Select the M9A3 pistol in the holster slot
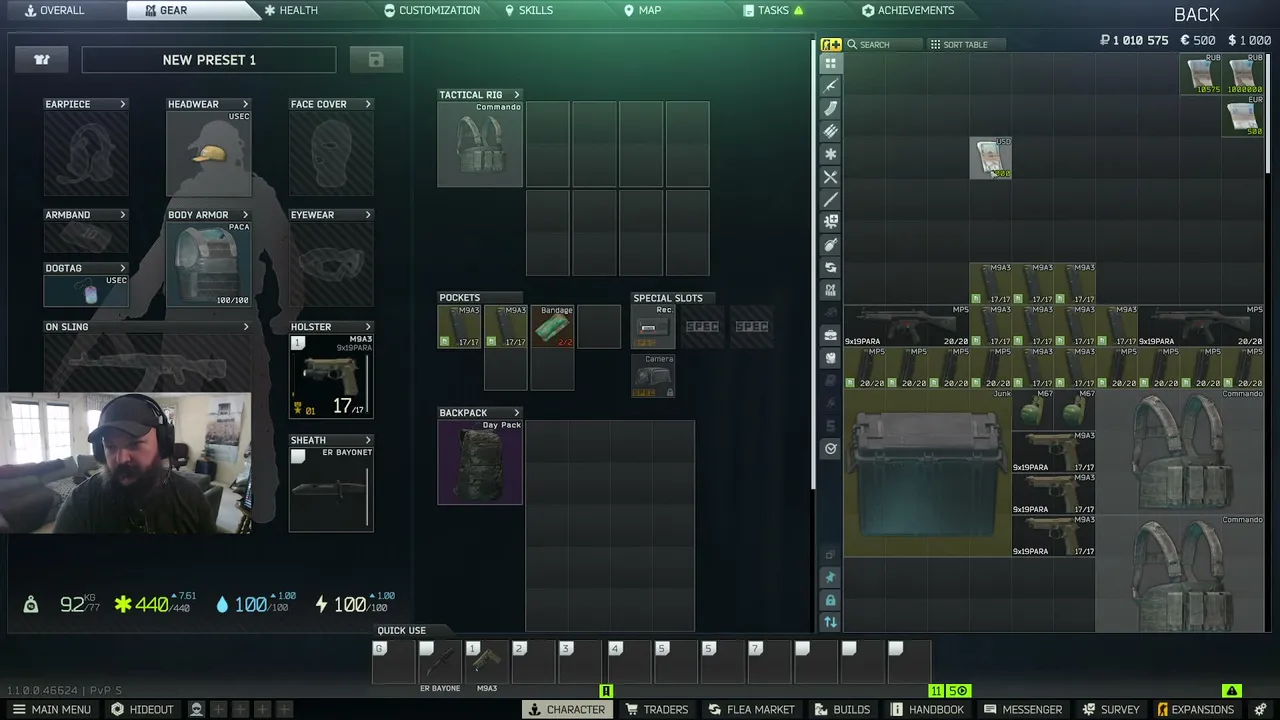Screen dimensions: 1280x720 331,376
